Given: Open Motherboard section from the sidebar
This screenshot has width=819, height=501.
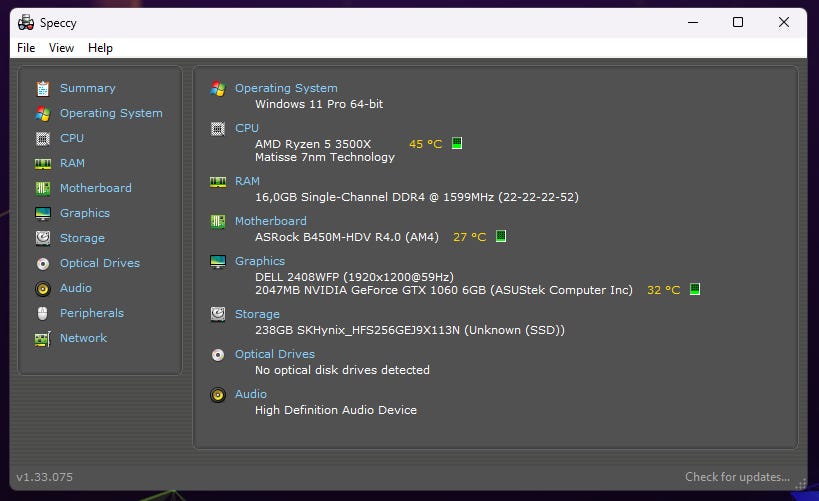Looking at the screenshot, I should 96,188.
